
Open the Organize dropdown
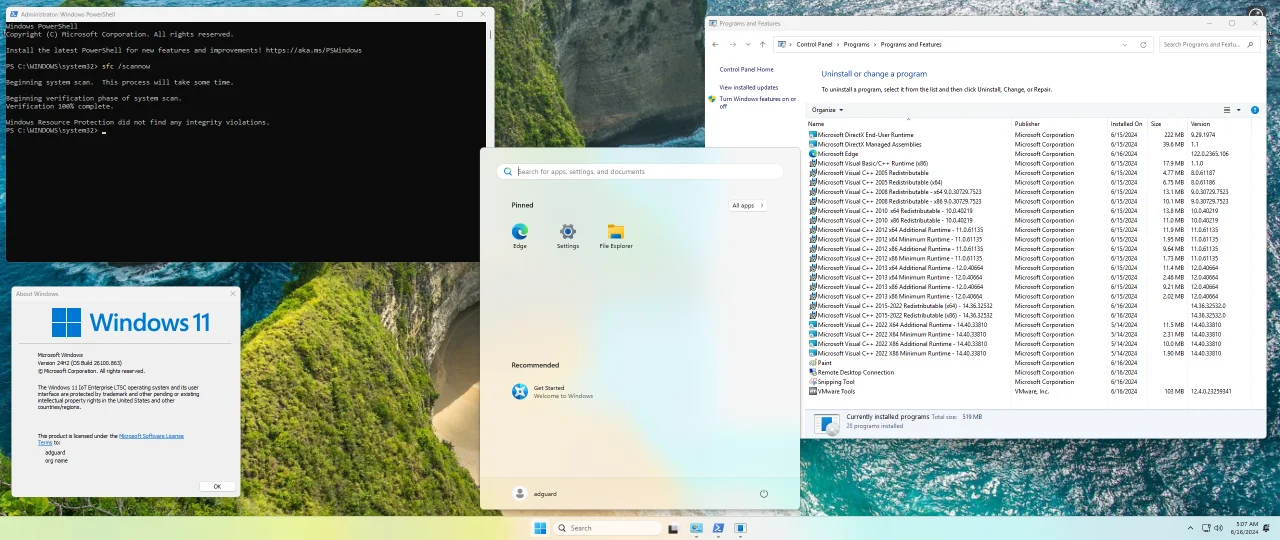click(x=828, y=110)
